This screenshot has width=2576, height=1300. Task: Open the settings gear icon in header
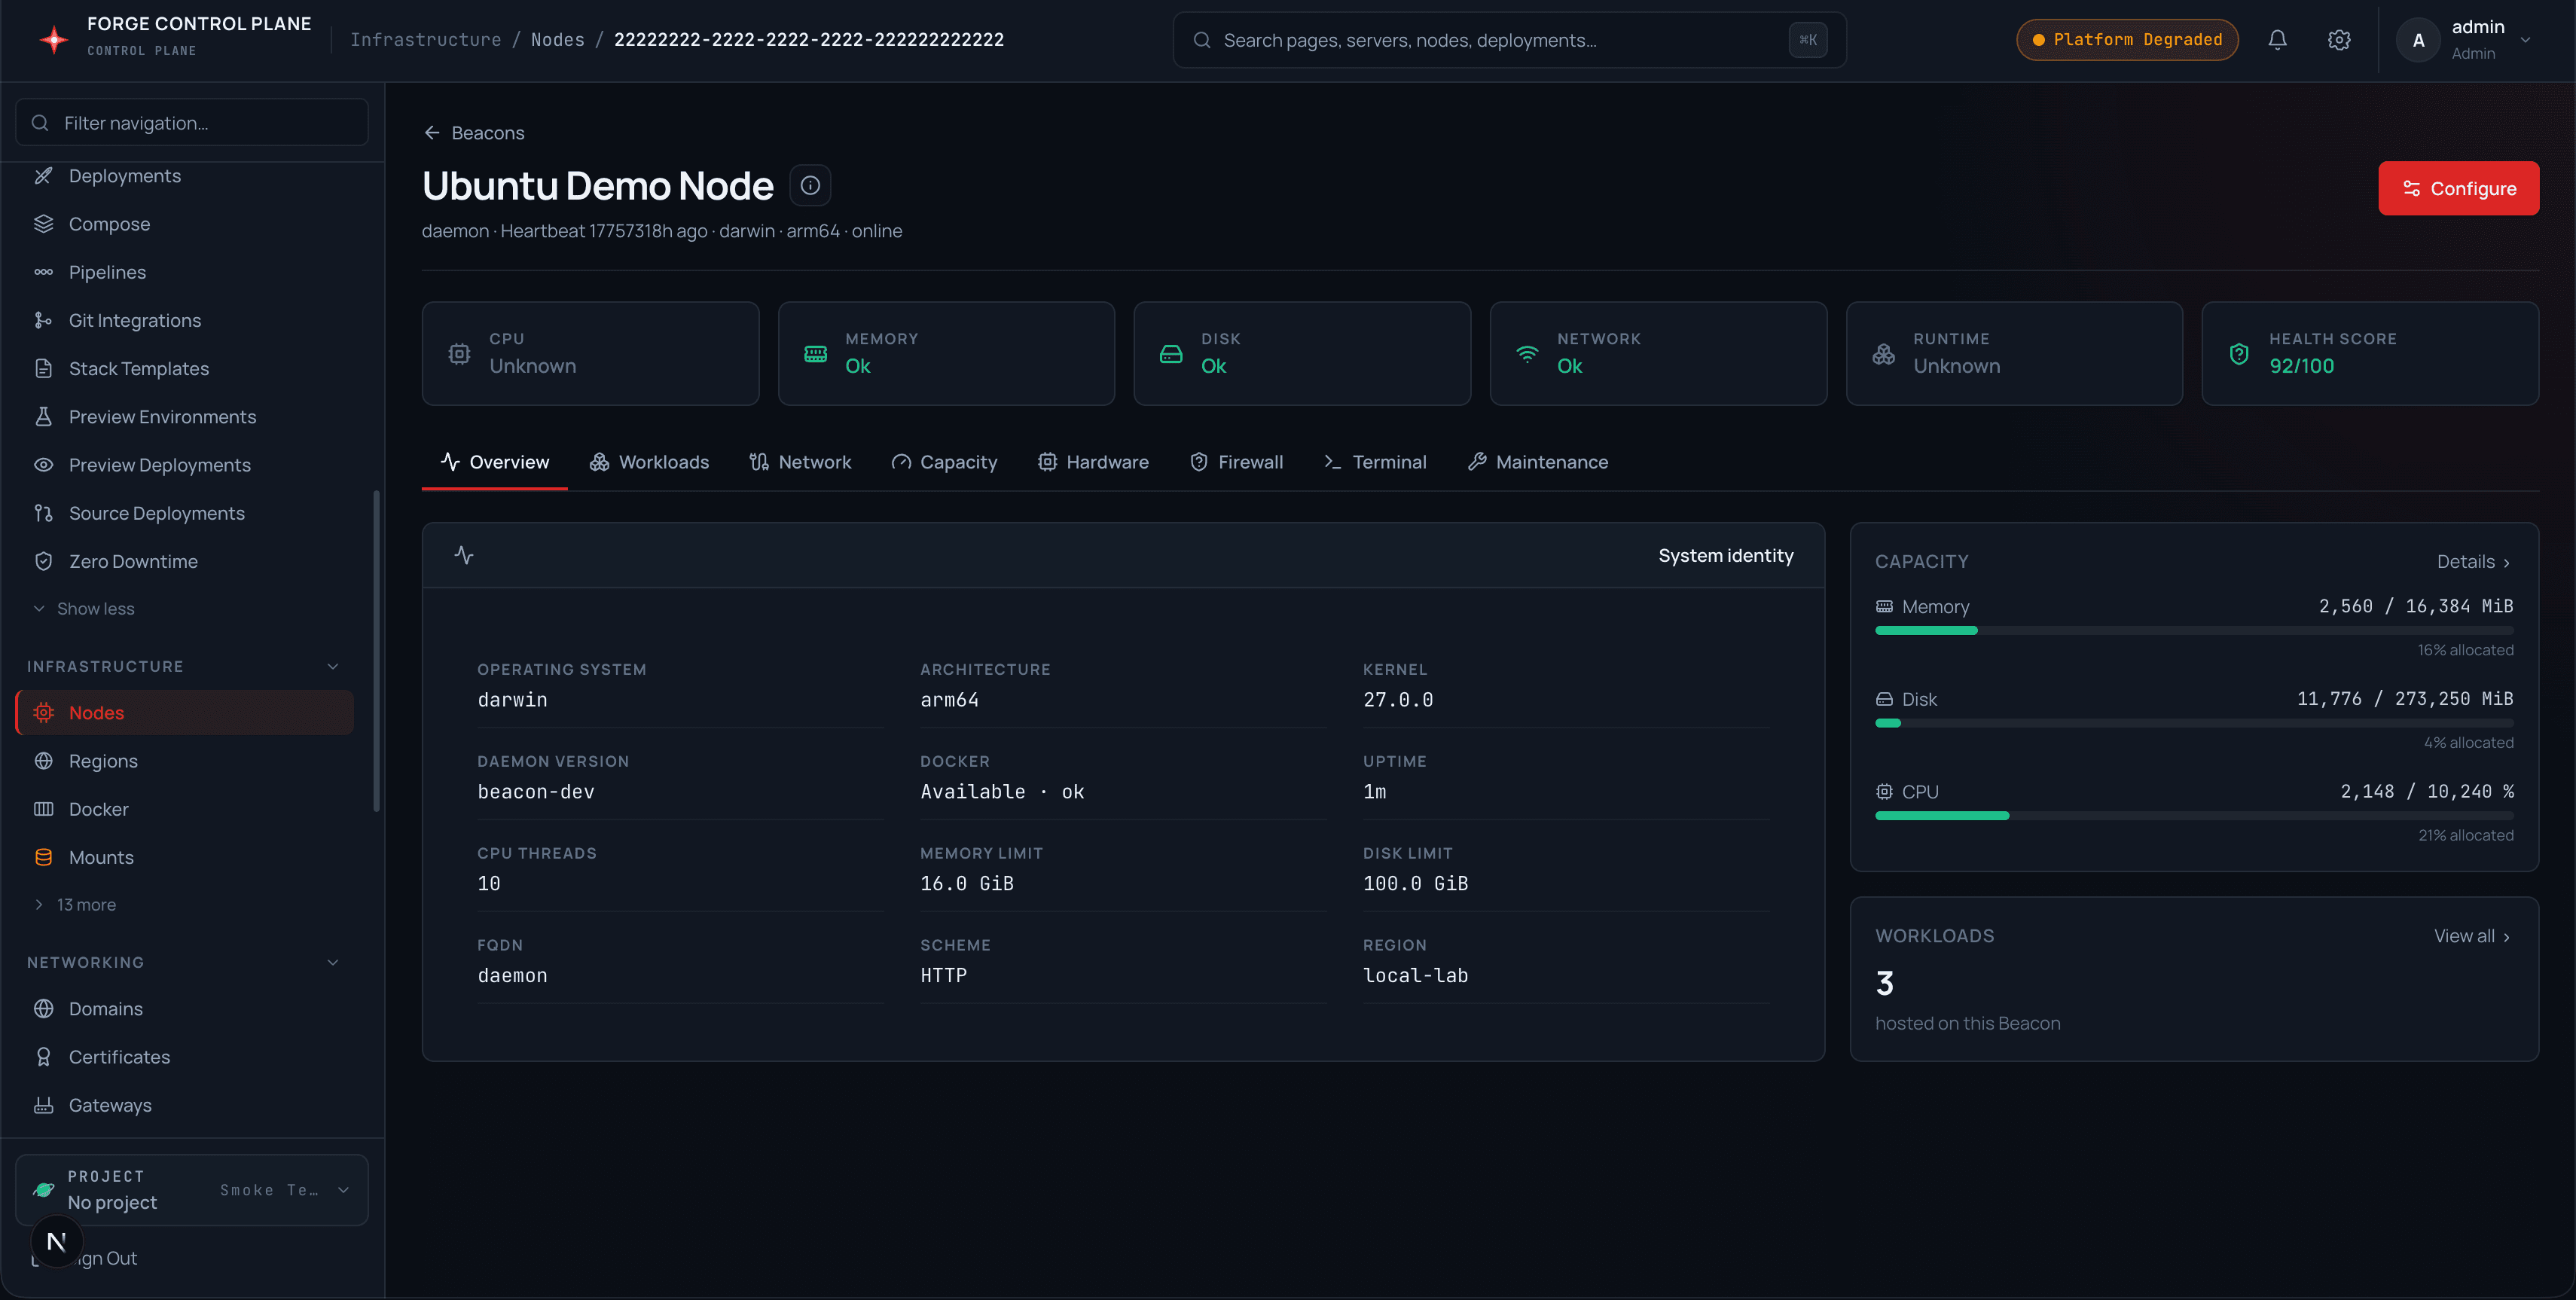tap(2339, 40)
